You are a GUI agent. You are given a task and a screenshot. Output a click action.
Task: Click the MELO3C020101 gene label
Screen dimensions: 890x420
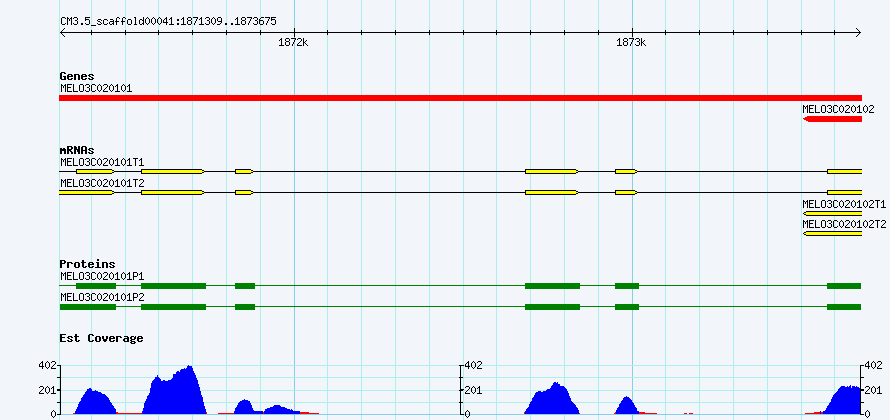pyautogui.click(x=96, y=88)
